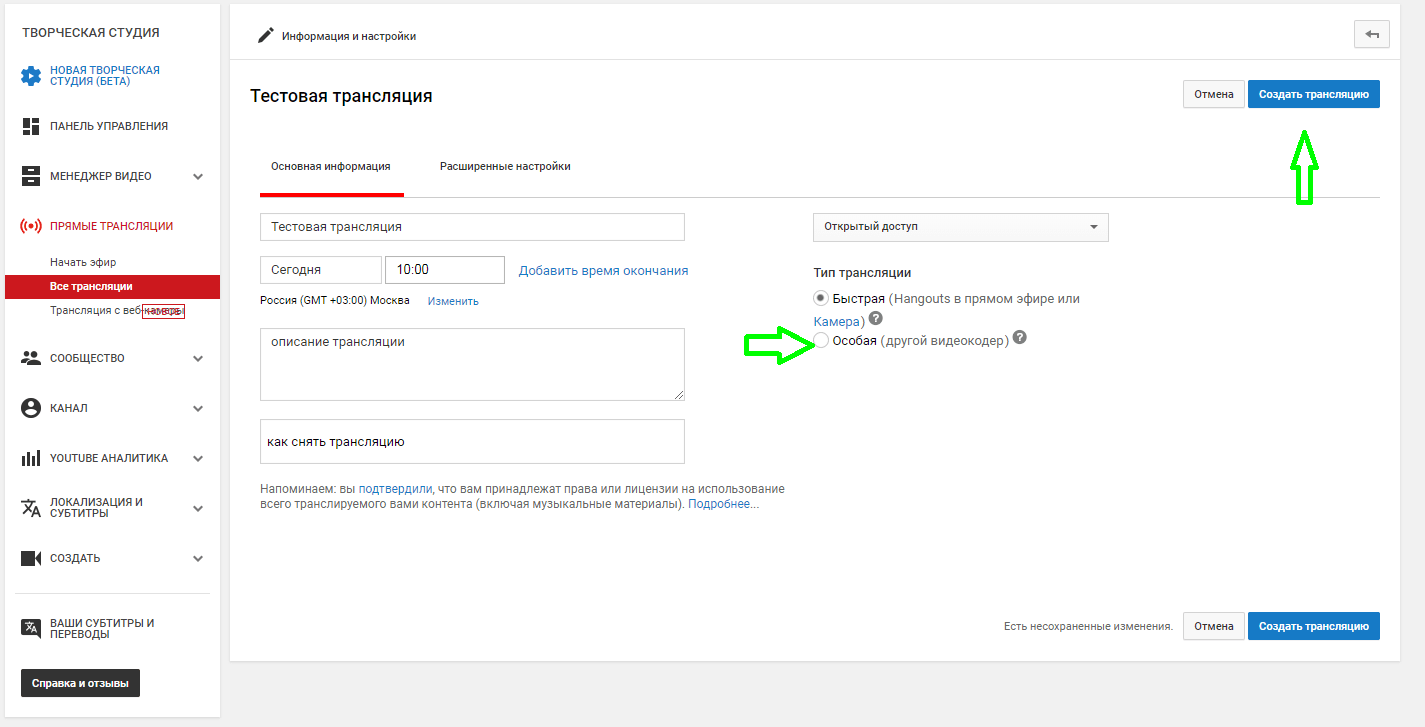Select the Быстрая broadcast type radio button
Viewport: 1425px width, 727px height.
tap(821, 298)
